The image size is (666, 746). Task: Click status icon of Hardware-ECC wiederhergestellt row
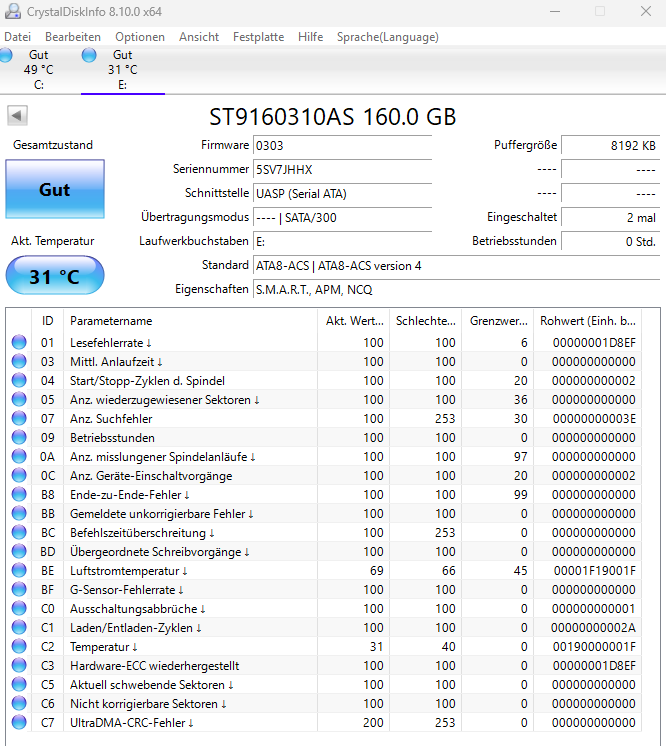tap(19, 666)
